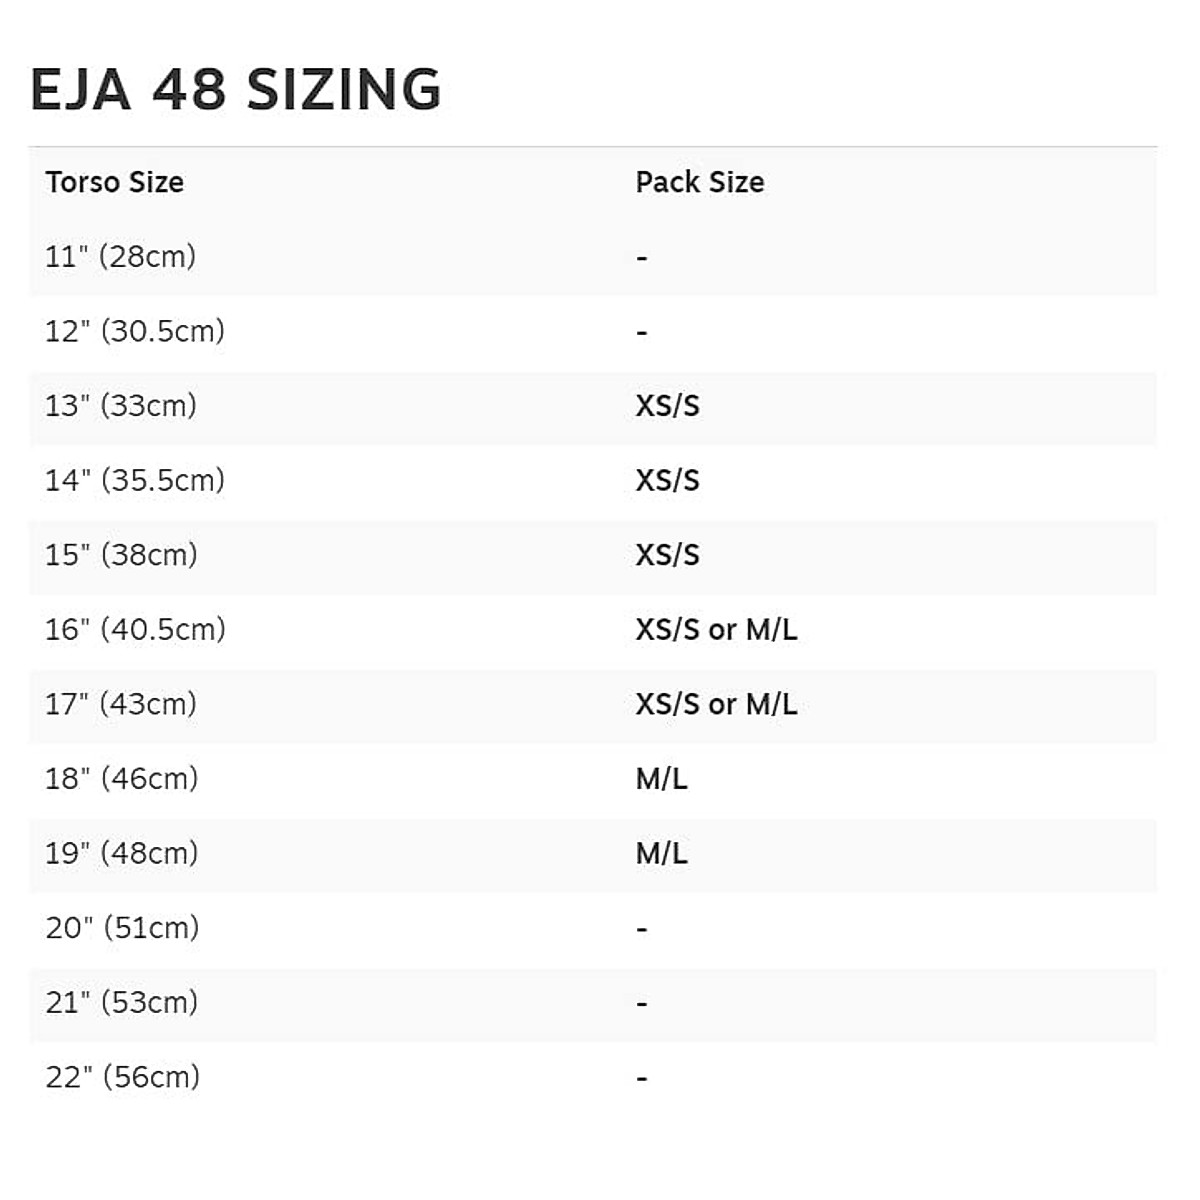Image resolution: width=1200 pixels, height=1200 pixels.
Task: Select the 12" (30.5cm) torso size row
Action: tap(134, 331)
